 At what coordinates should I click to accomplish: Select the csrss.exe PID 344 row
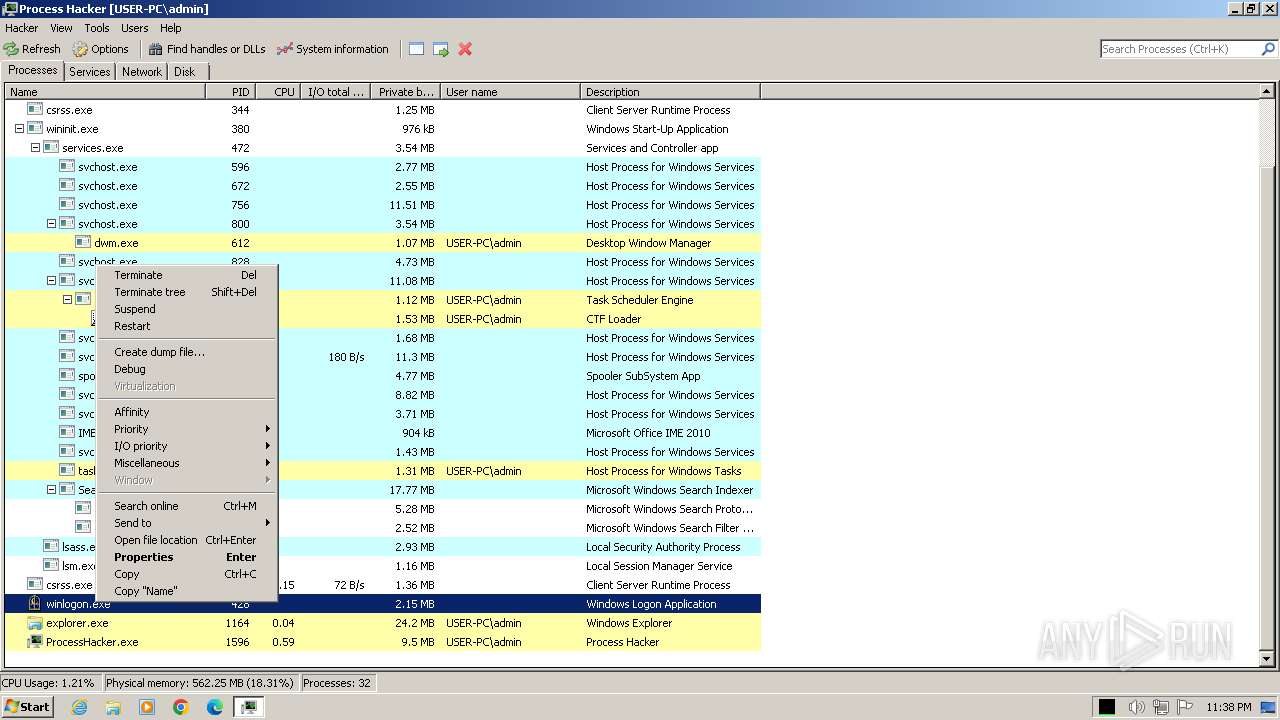pos(383,110)
